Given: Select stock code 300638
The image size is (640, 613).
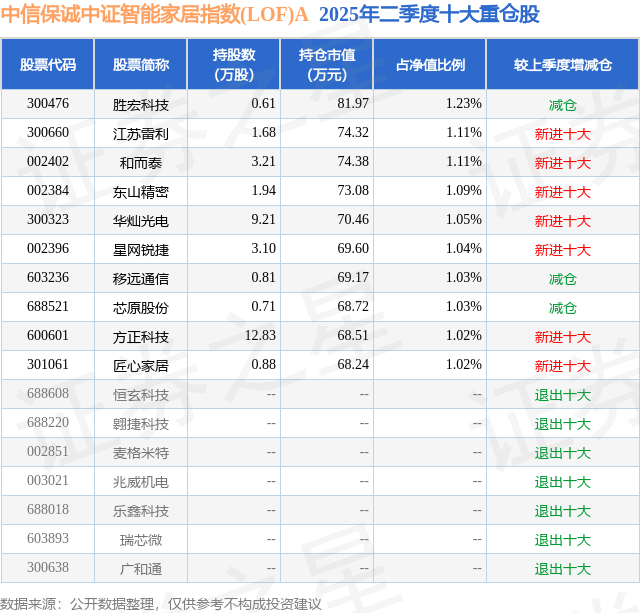Looking at the screenshot, I should (x=48, y=567).
